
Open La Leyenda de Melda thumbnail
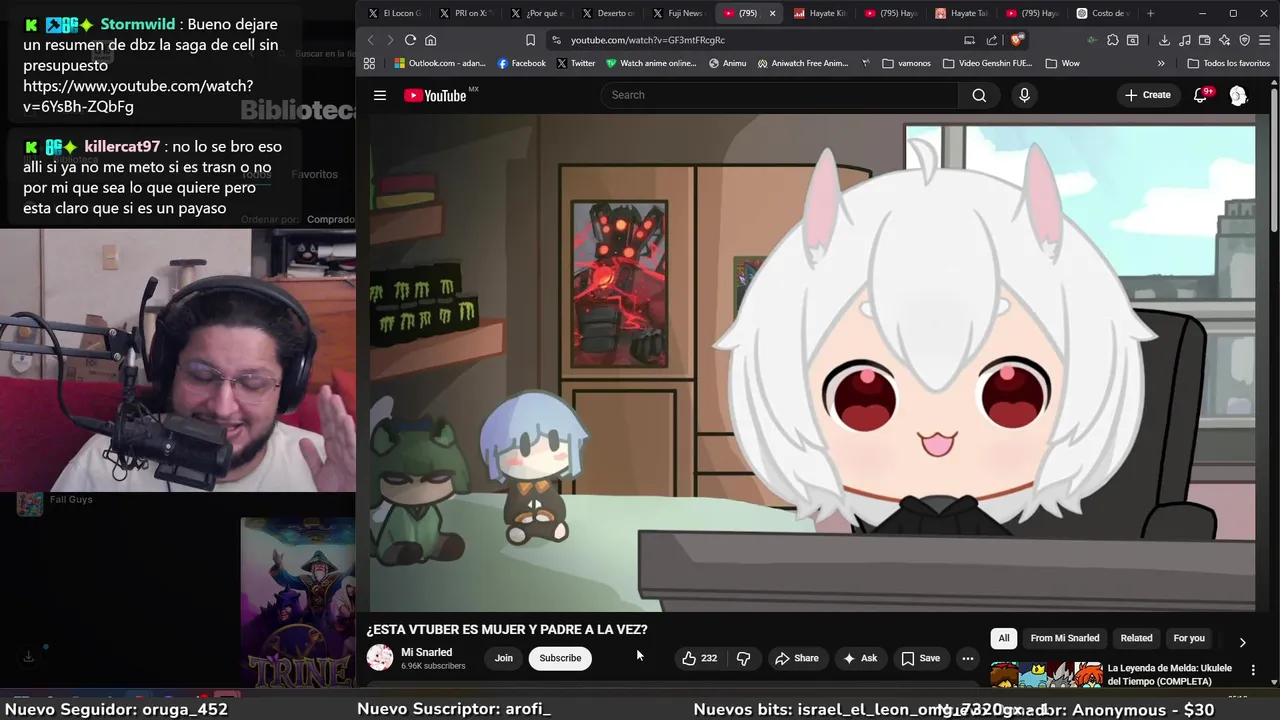click(x=1046, y=676)
